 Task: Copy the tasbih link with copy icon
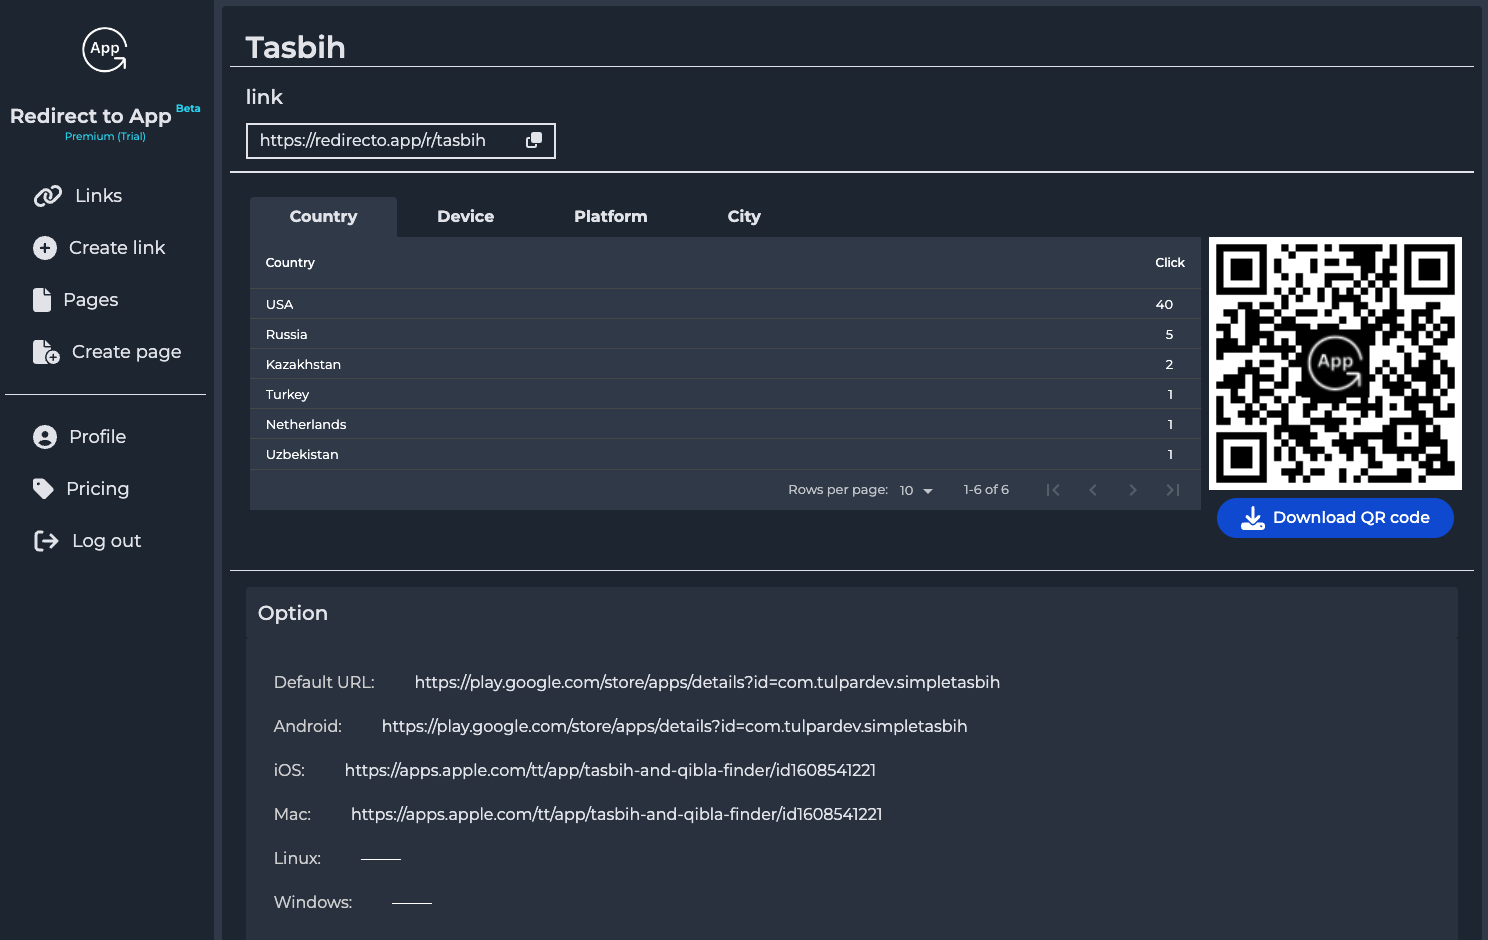click(534, 140)
